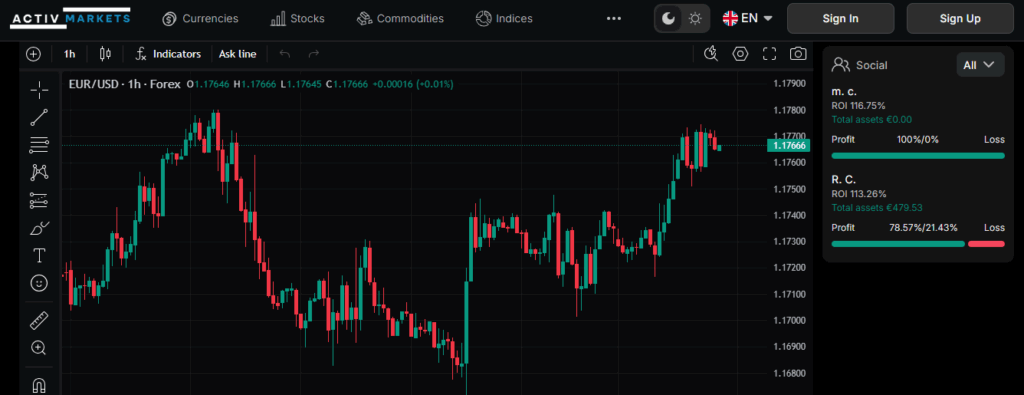Select the zoom in tool
The image size is (1024, 395).
[x=39, y=348]
